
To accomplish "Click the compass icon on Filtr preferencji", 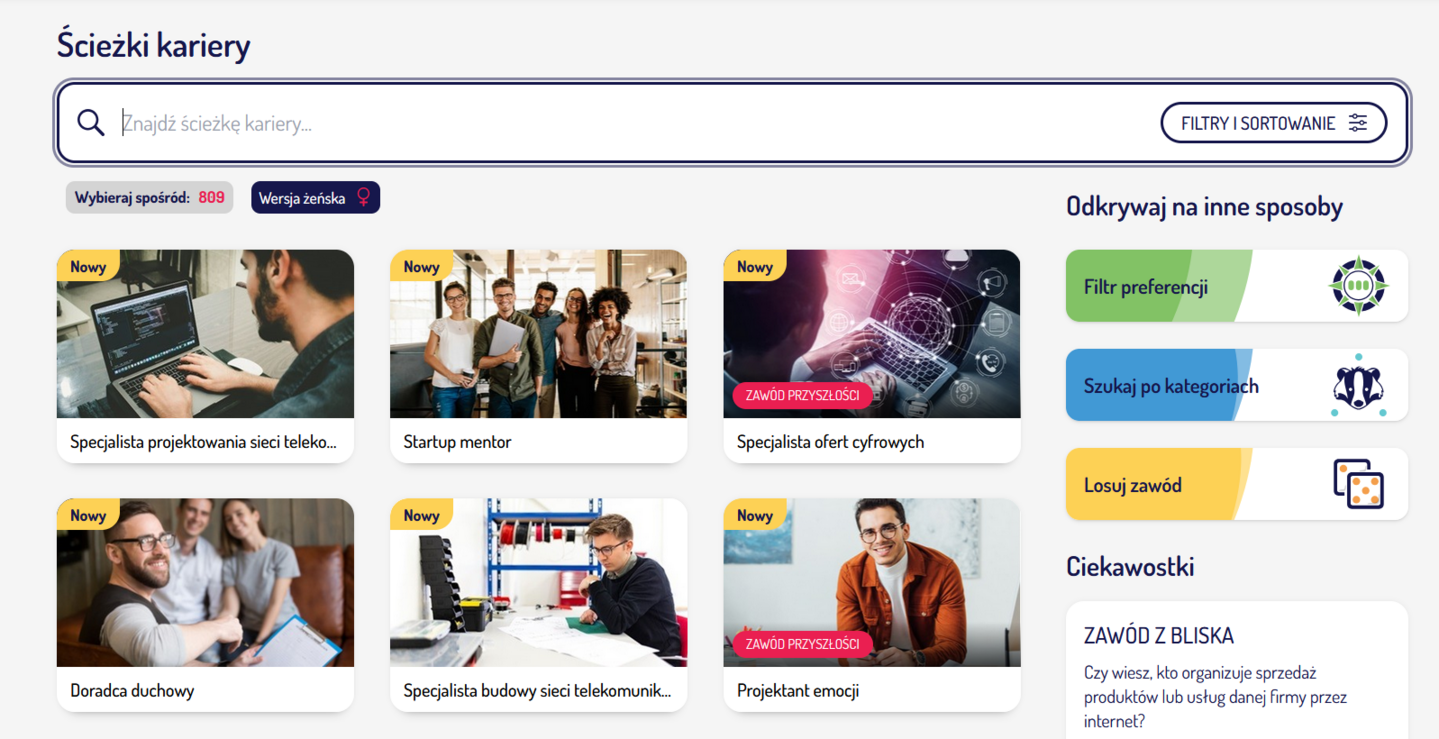I will pyautogui.click(x=1358, y=286).
